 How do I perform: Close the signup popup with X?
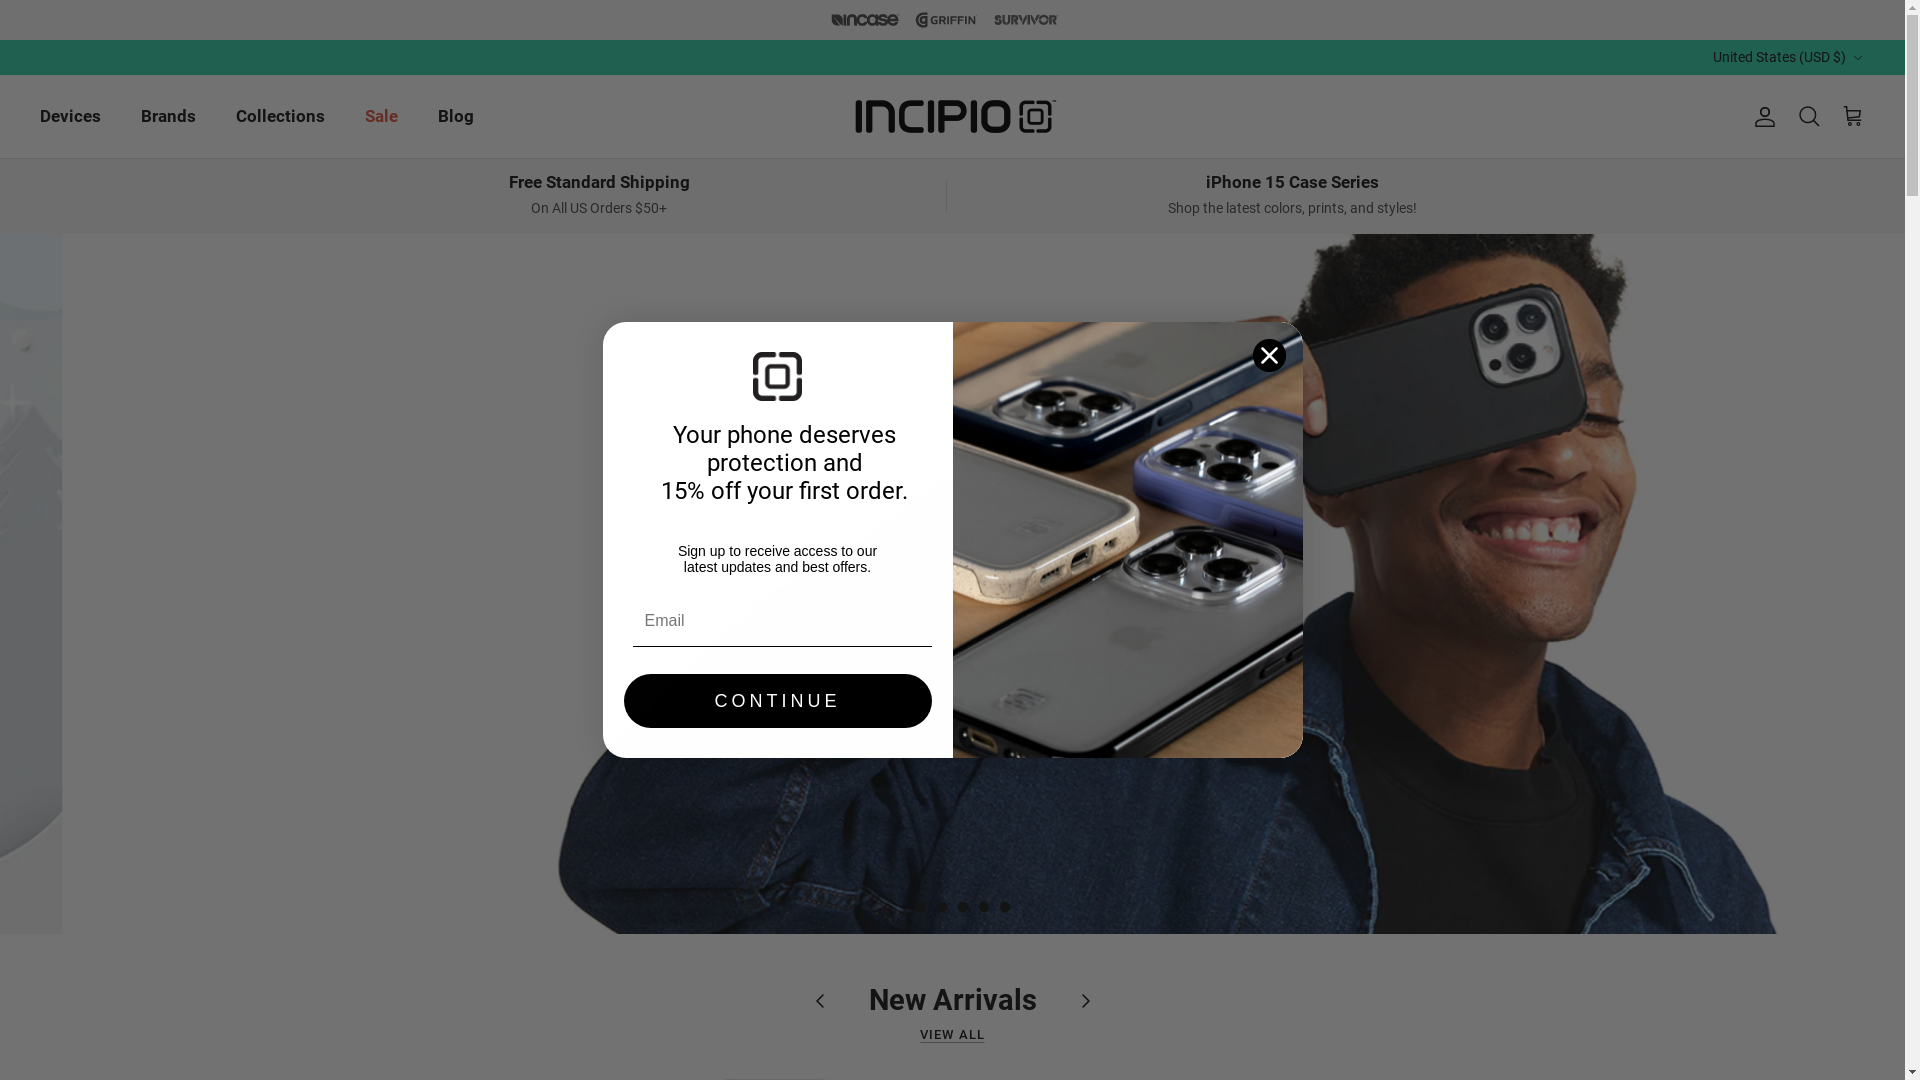(x=1269, y=355)
